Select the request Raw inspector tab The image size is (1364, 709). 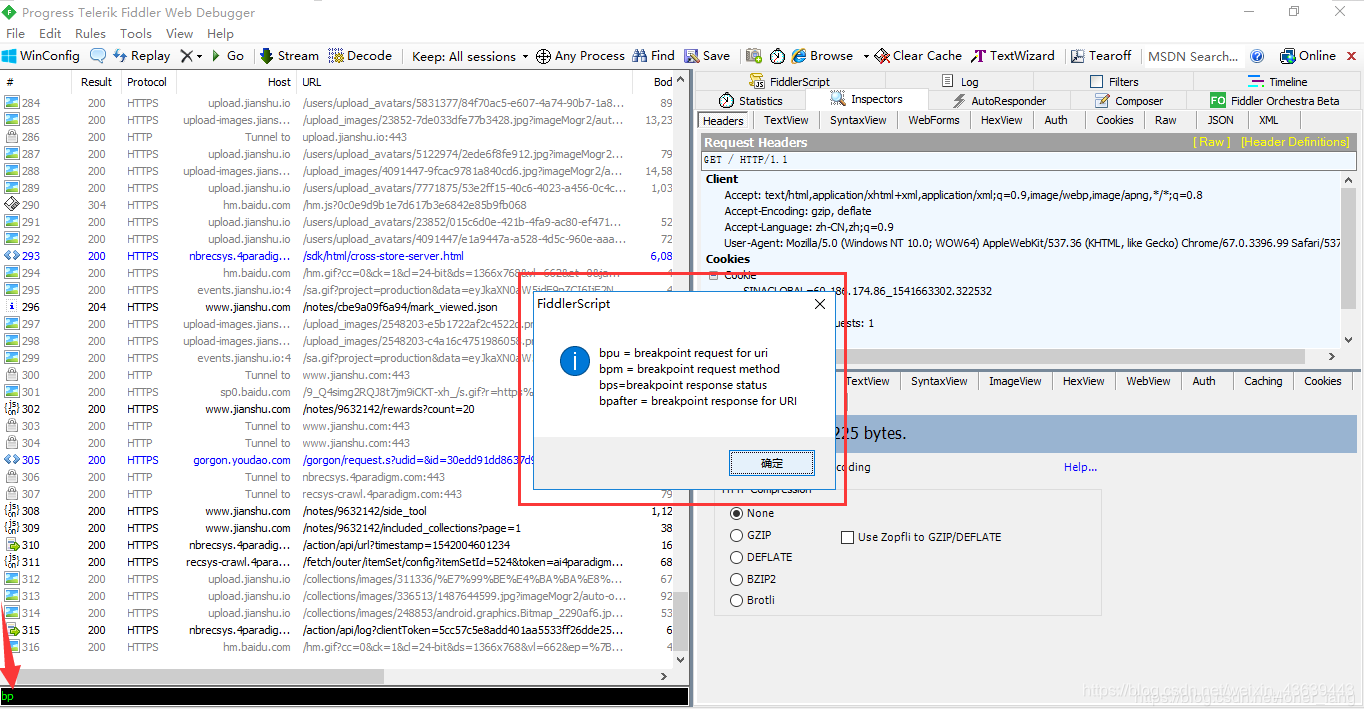pyautogui.click(x=1166, y=120)
